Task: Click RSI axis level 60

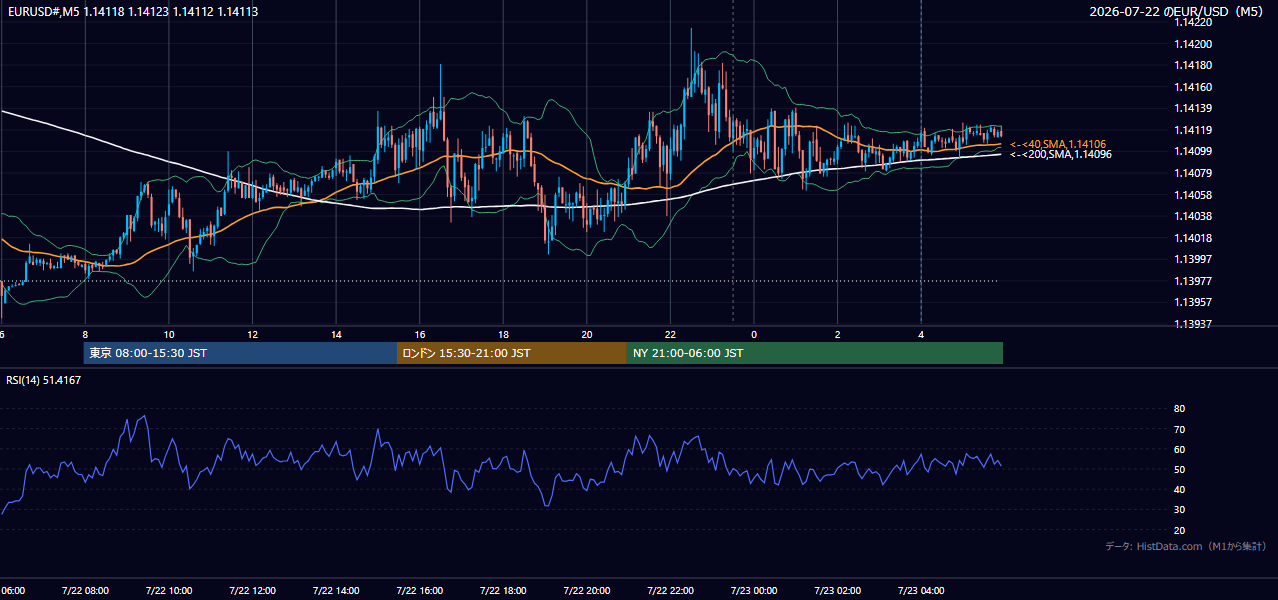Action: (x=1179, y=449)
